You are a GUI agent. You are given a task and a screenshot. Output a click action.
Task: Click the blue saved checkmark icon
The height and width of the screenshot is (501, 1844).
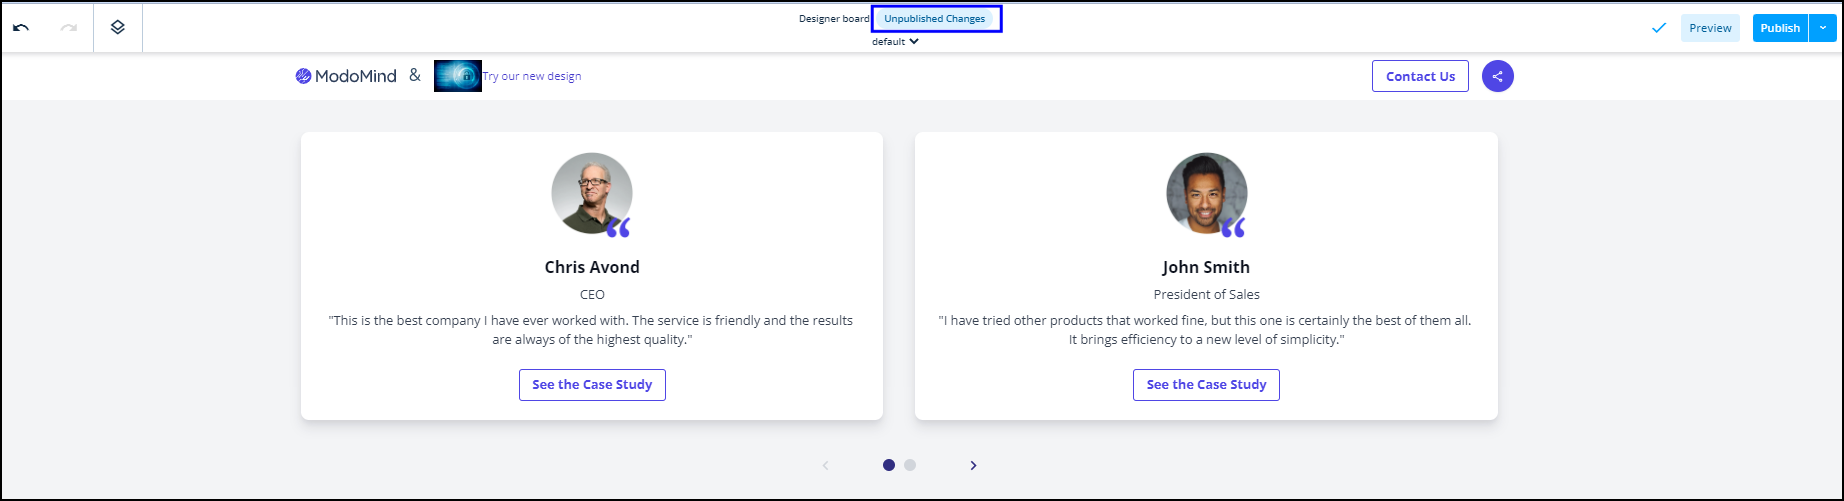[x=1658, y=28]
